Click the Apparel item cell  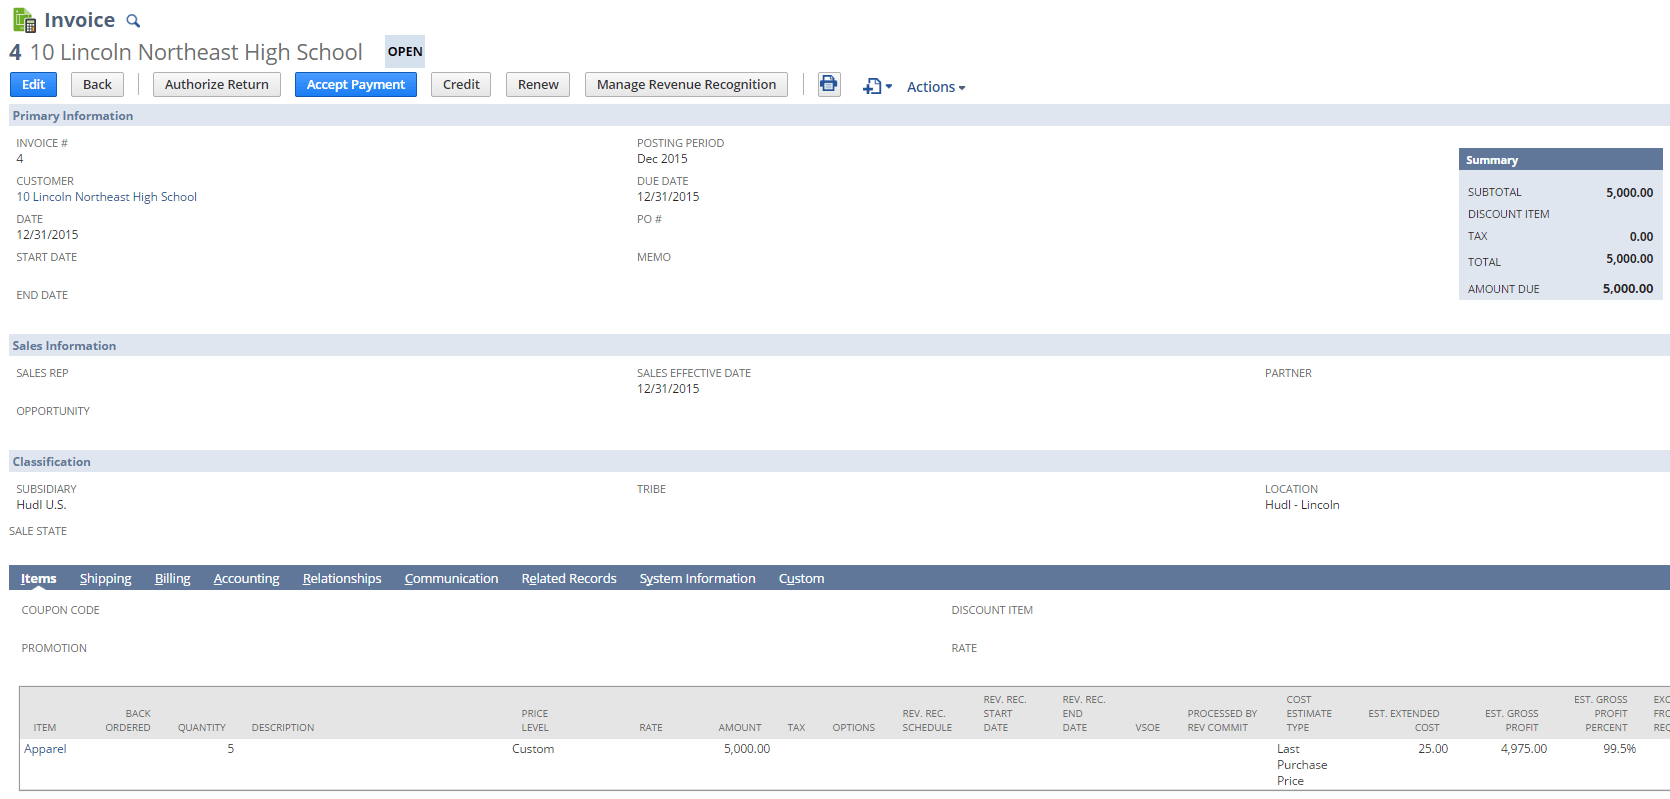click(45, 749)
